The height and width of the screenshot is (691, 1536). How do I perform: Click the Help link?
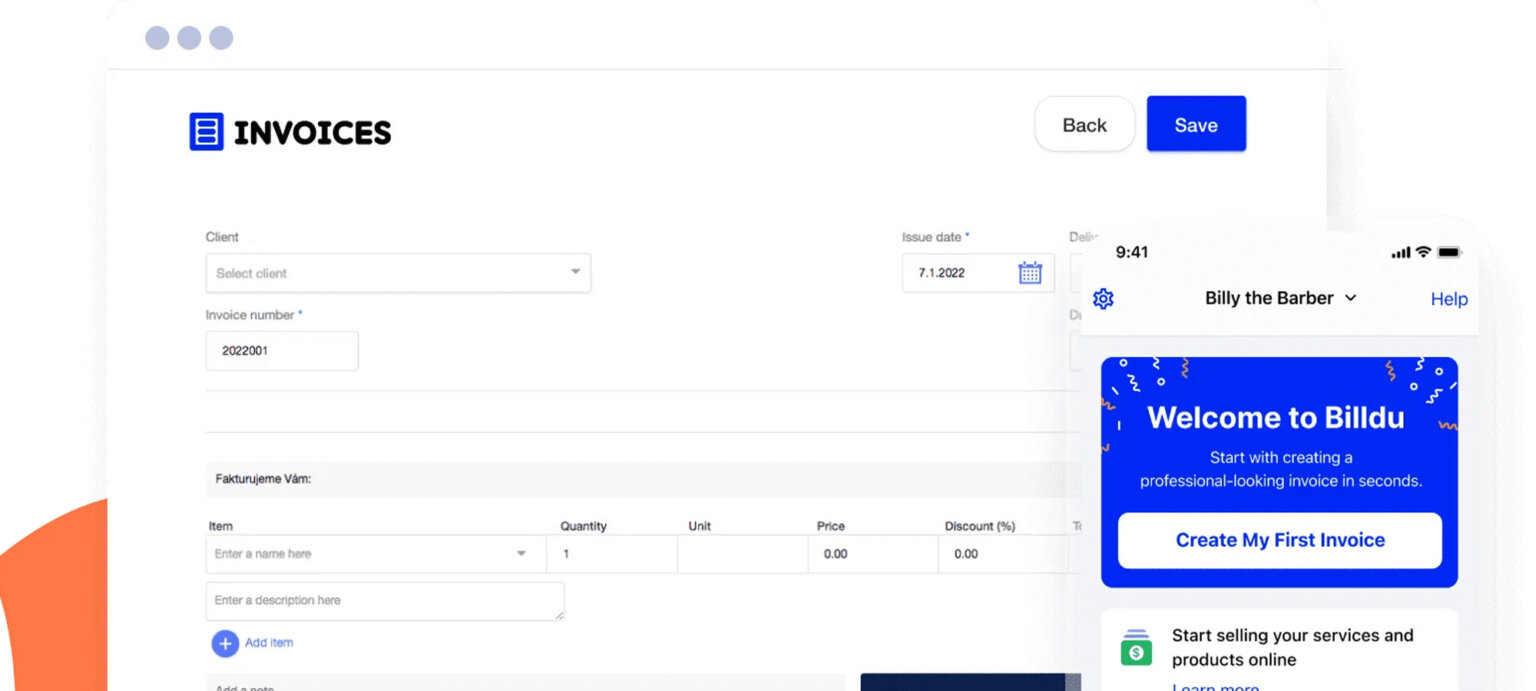pos(1449,298)
